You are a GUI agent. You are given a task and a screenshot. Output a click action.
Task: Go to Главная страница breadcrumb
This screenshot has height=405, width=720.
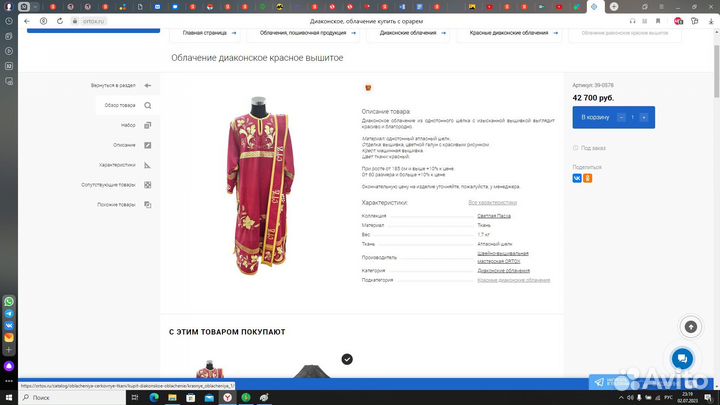[x=205, y=33]
